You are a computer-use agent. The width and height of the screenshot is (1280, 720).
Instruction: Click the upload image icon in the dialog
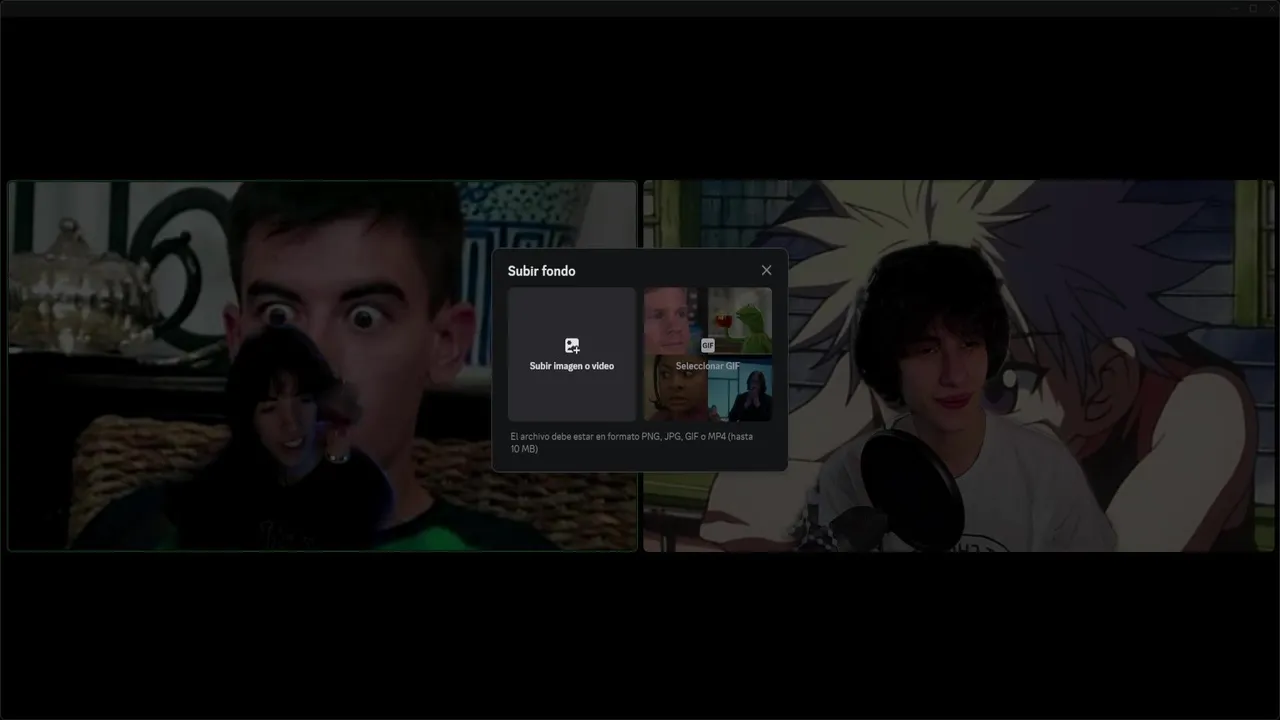(x=572, y=346)
